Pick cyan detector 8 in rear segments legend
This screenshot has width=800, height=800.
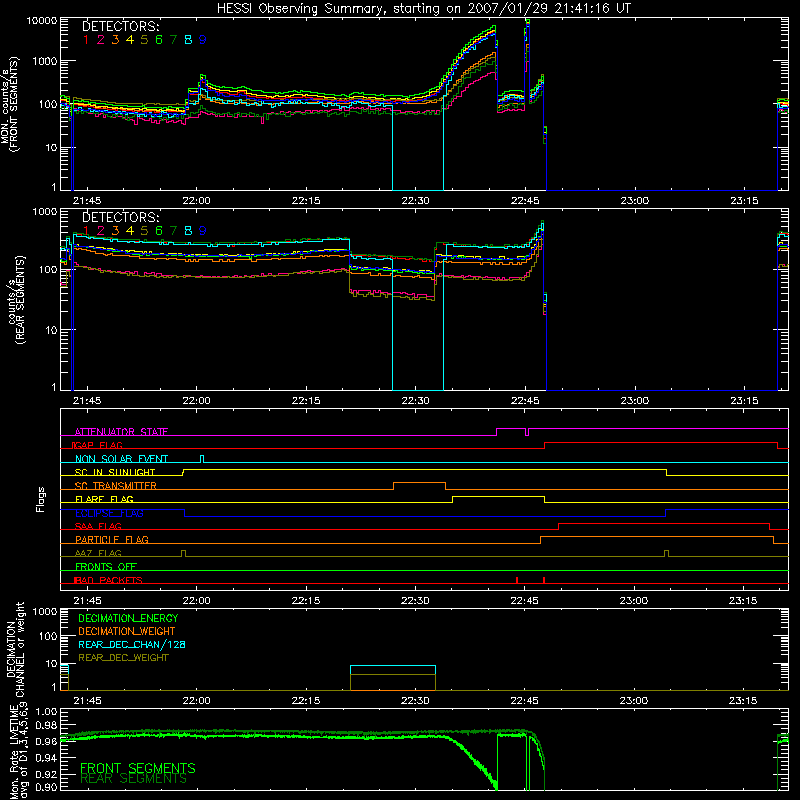point(188,231)
